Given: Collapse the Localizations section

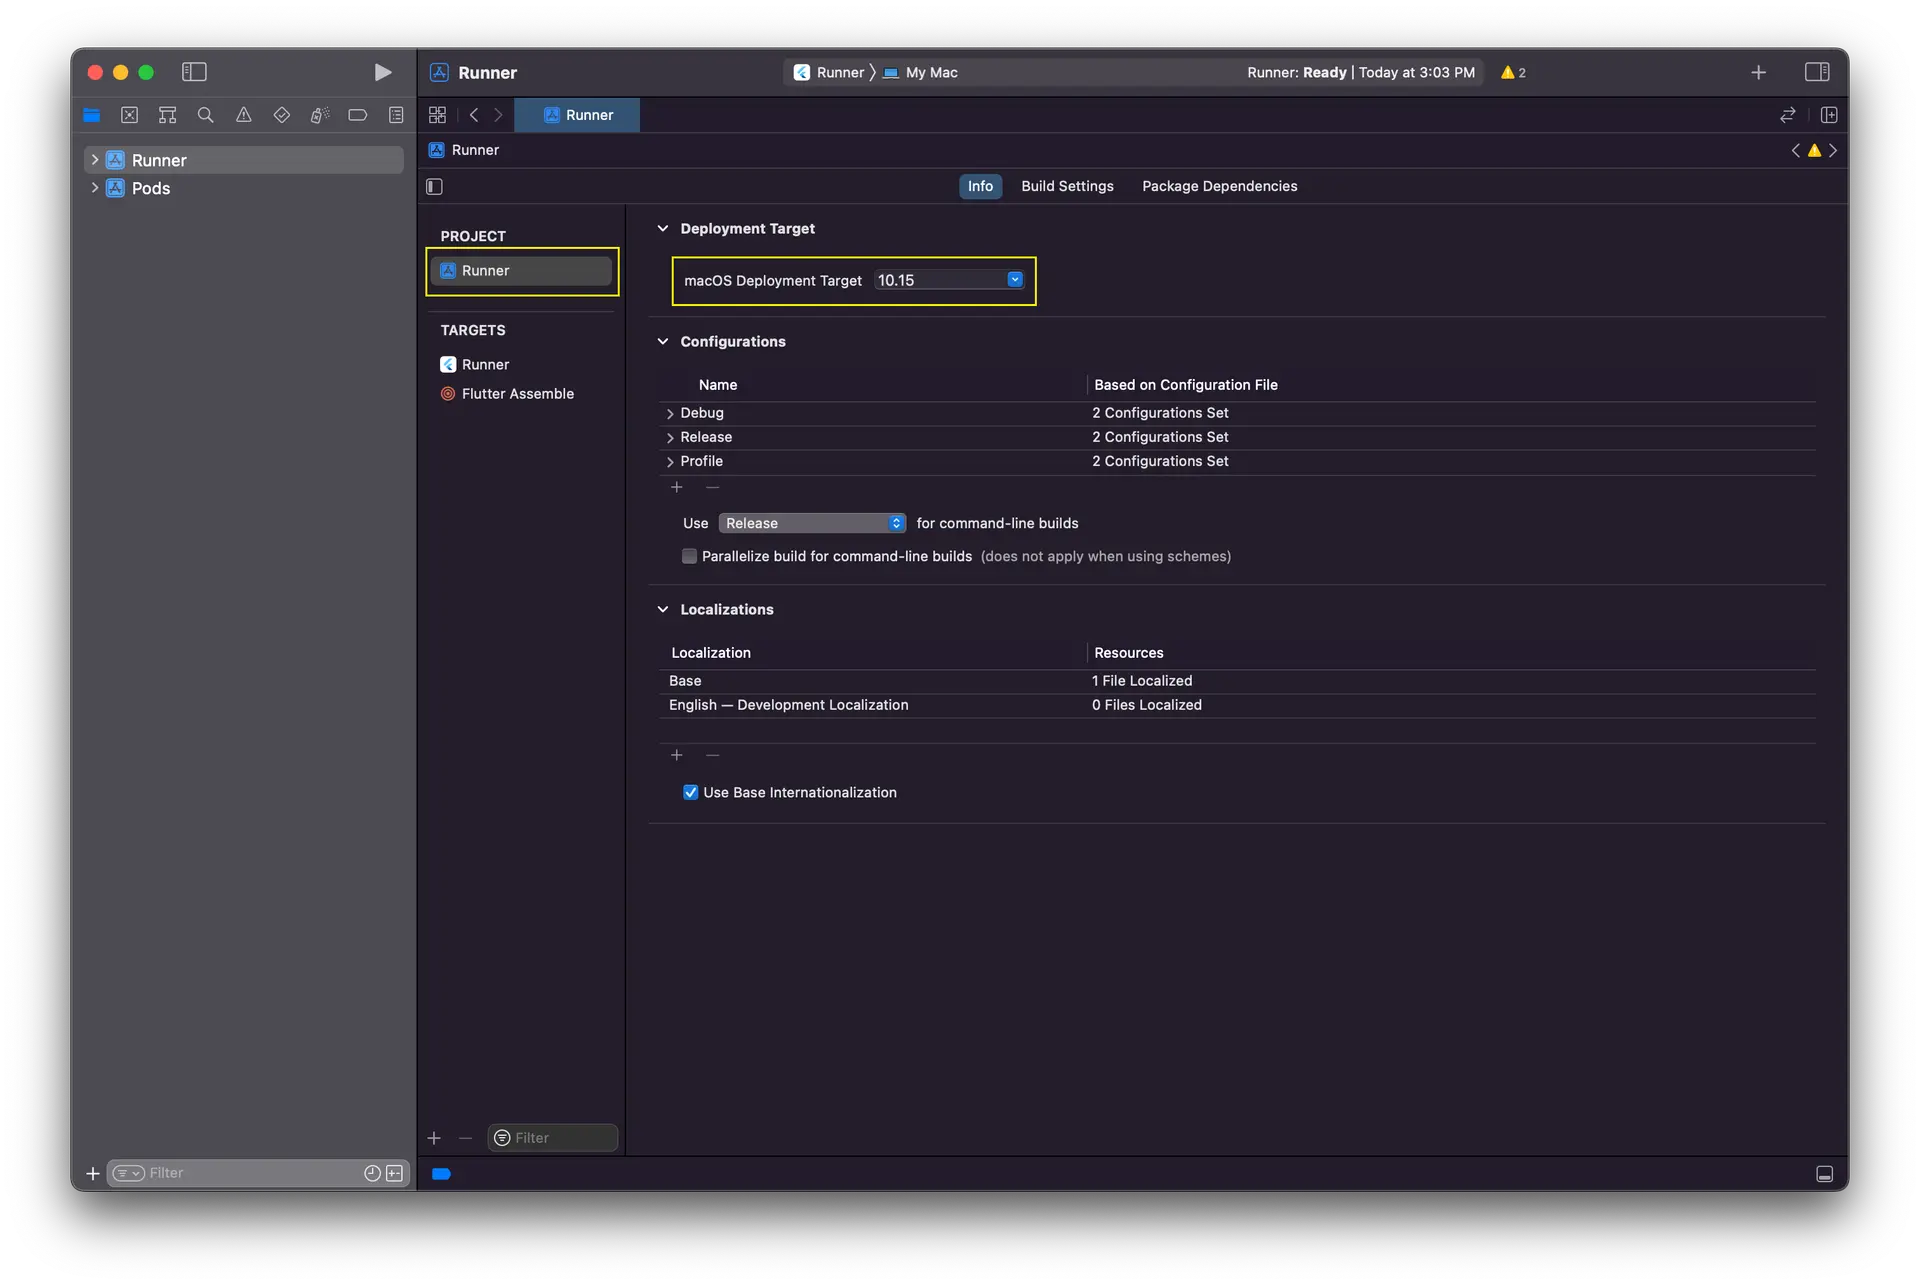Looking at the screenshot, I should [663, 609].
